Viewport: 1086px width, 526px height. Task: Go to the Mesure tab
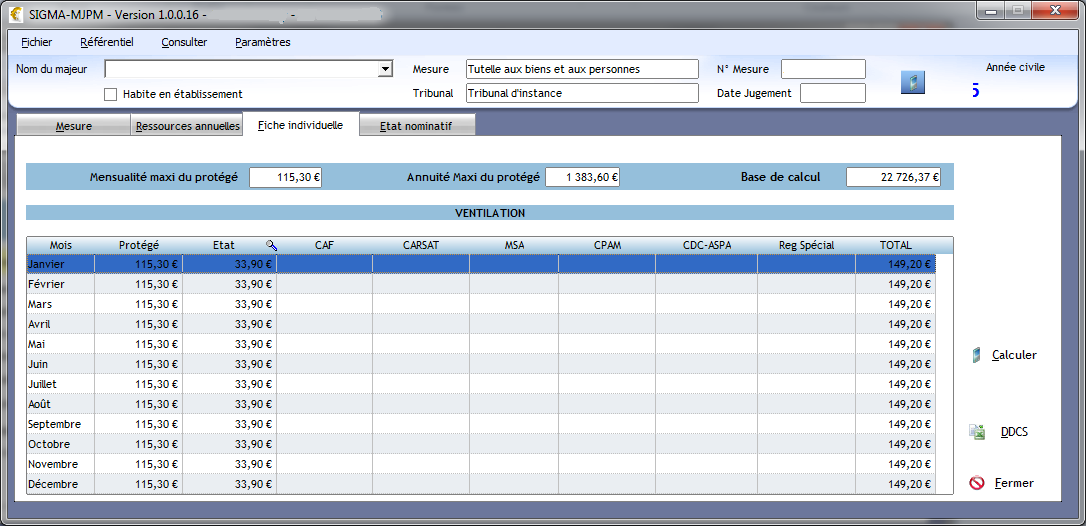point(74,127)
